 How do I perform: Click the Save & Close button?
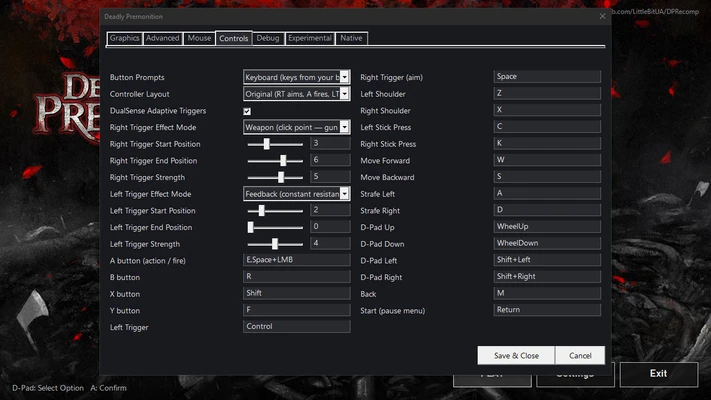click(516, 356)
